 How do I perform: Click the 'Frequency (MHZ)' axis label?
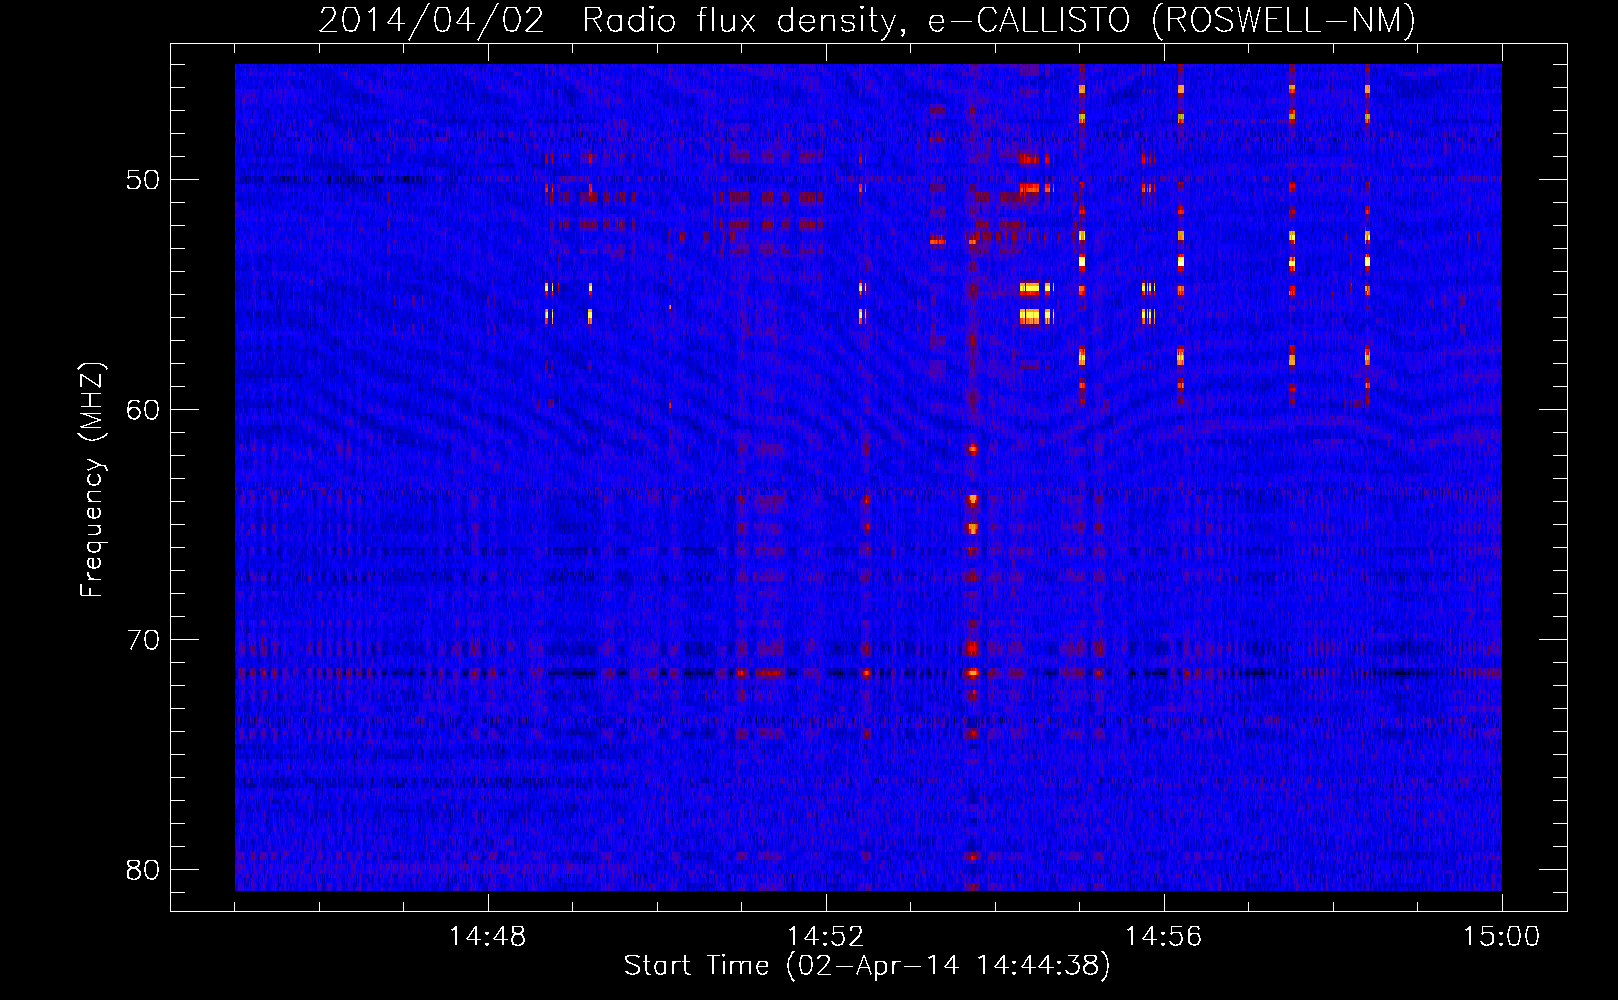tap(91, 480)
